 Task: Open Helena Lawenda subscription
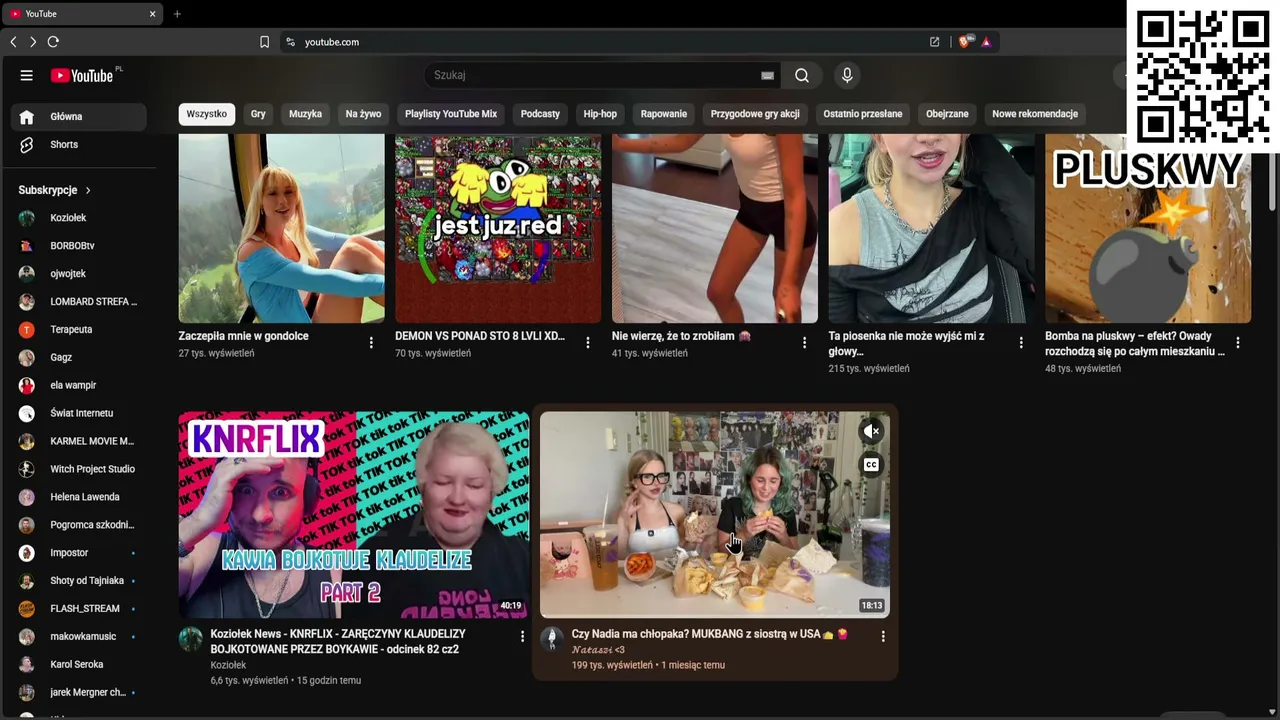coord(78,497)
